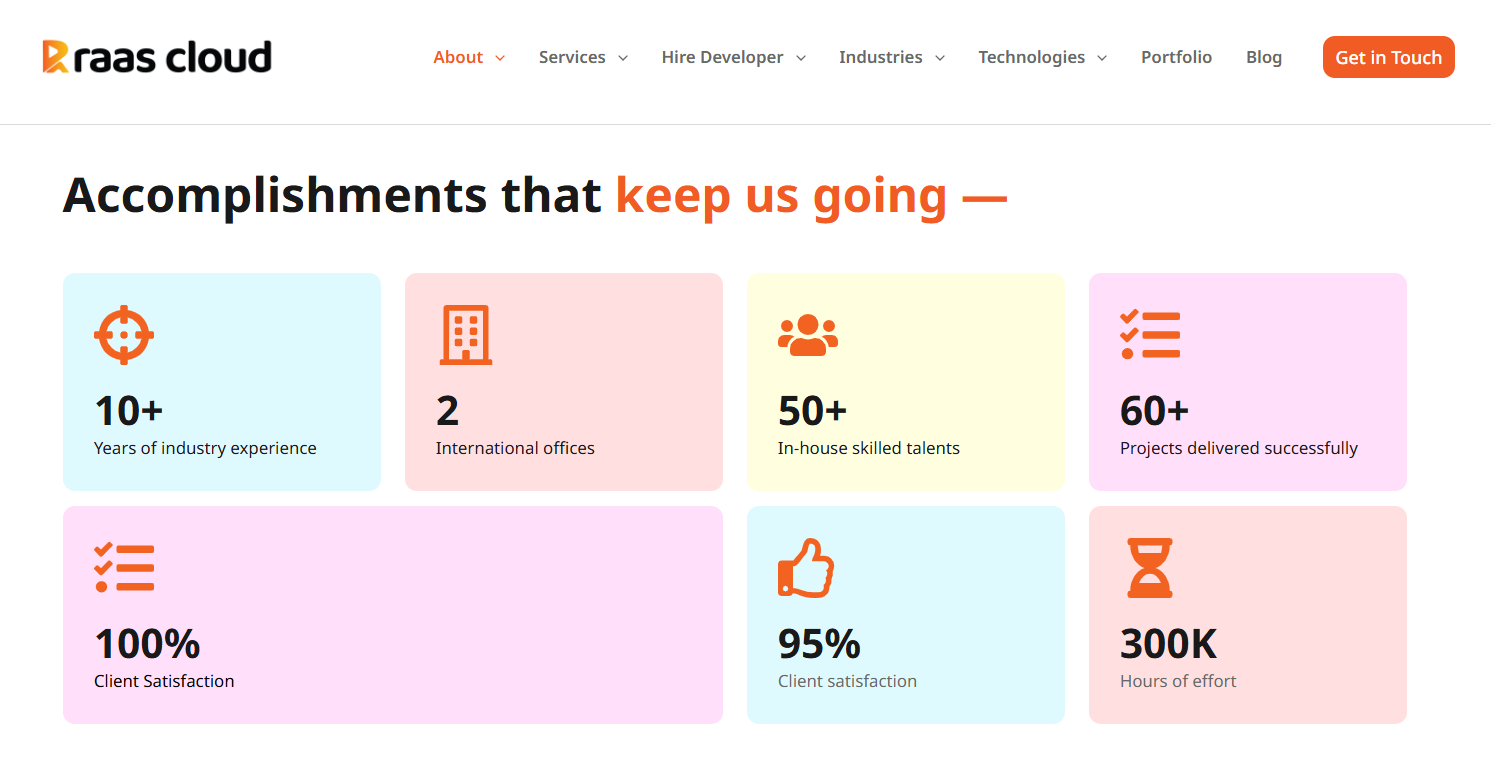Click the International offices label
1491x761 pixels.
(x=515, y=448)
